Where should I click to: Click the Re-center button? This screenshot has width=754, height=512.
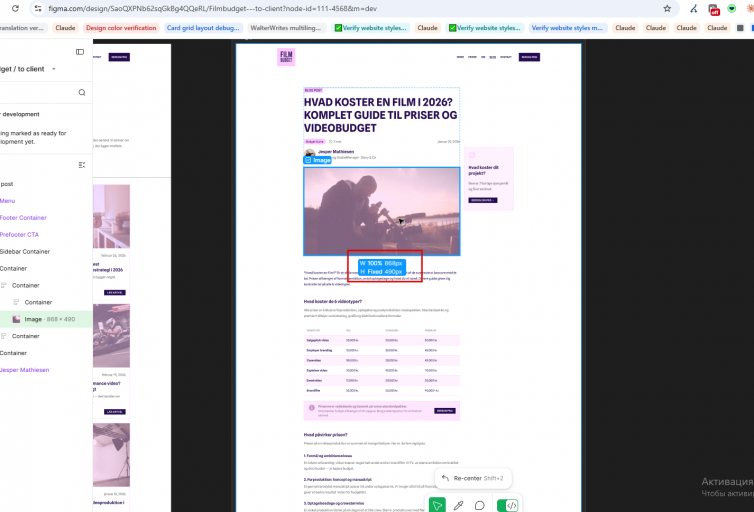[473, 478]
